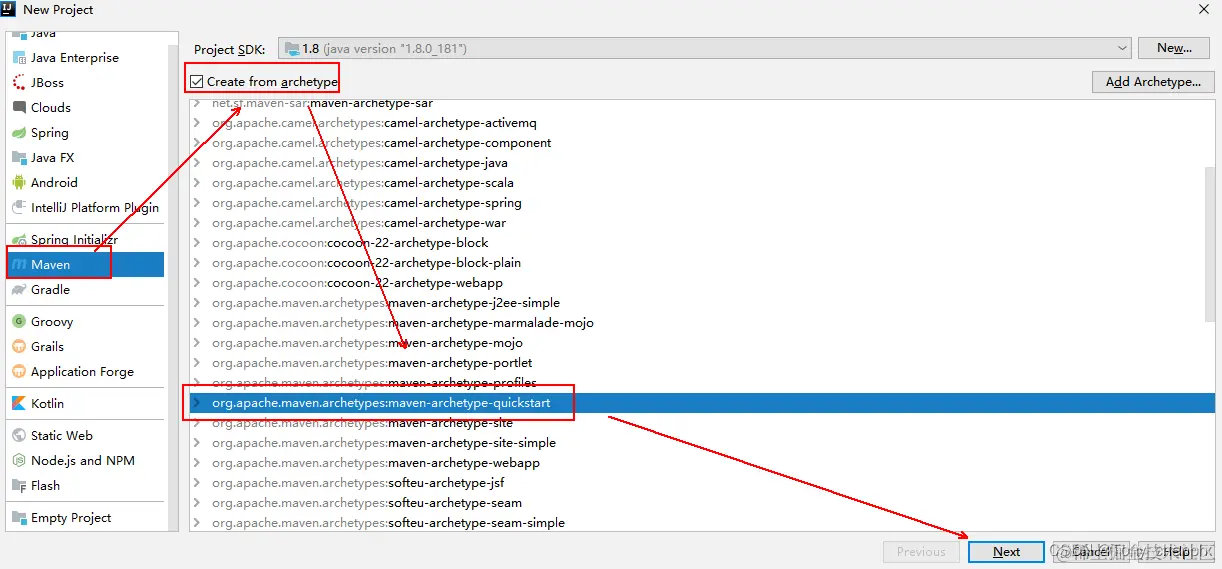Click the Android robot icon
This screenshot has height=569, width=1222.
tap(20, 183)
